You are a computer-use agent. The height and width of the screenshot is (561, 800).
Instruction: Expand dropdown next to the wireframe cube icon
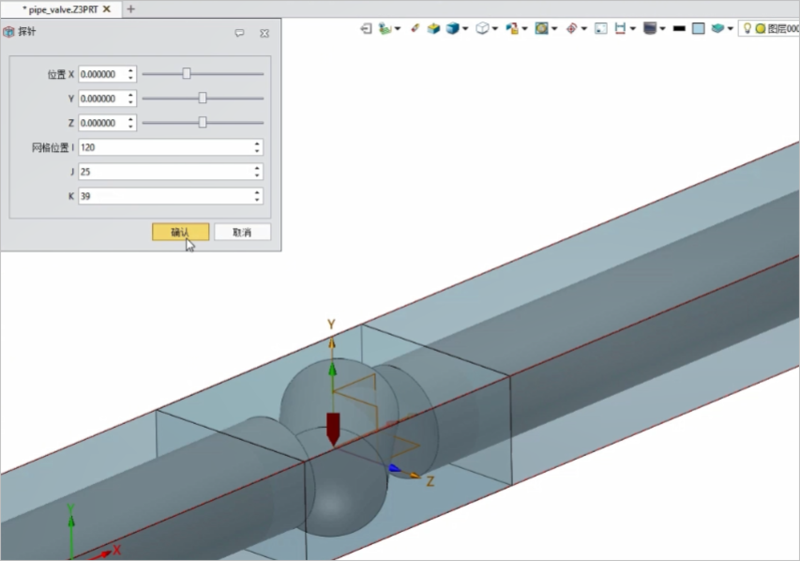(495, 29)
